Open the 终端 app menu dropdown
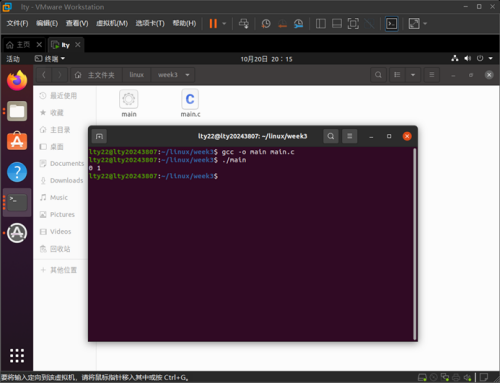This screenshot has height=383, width=500. (50, 59)
